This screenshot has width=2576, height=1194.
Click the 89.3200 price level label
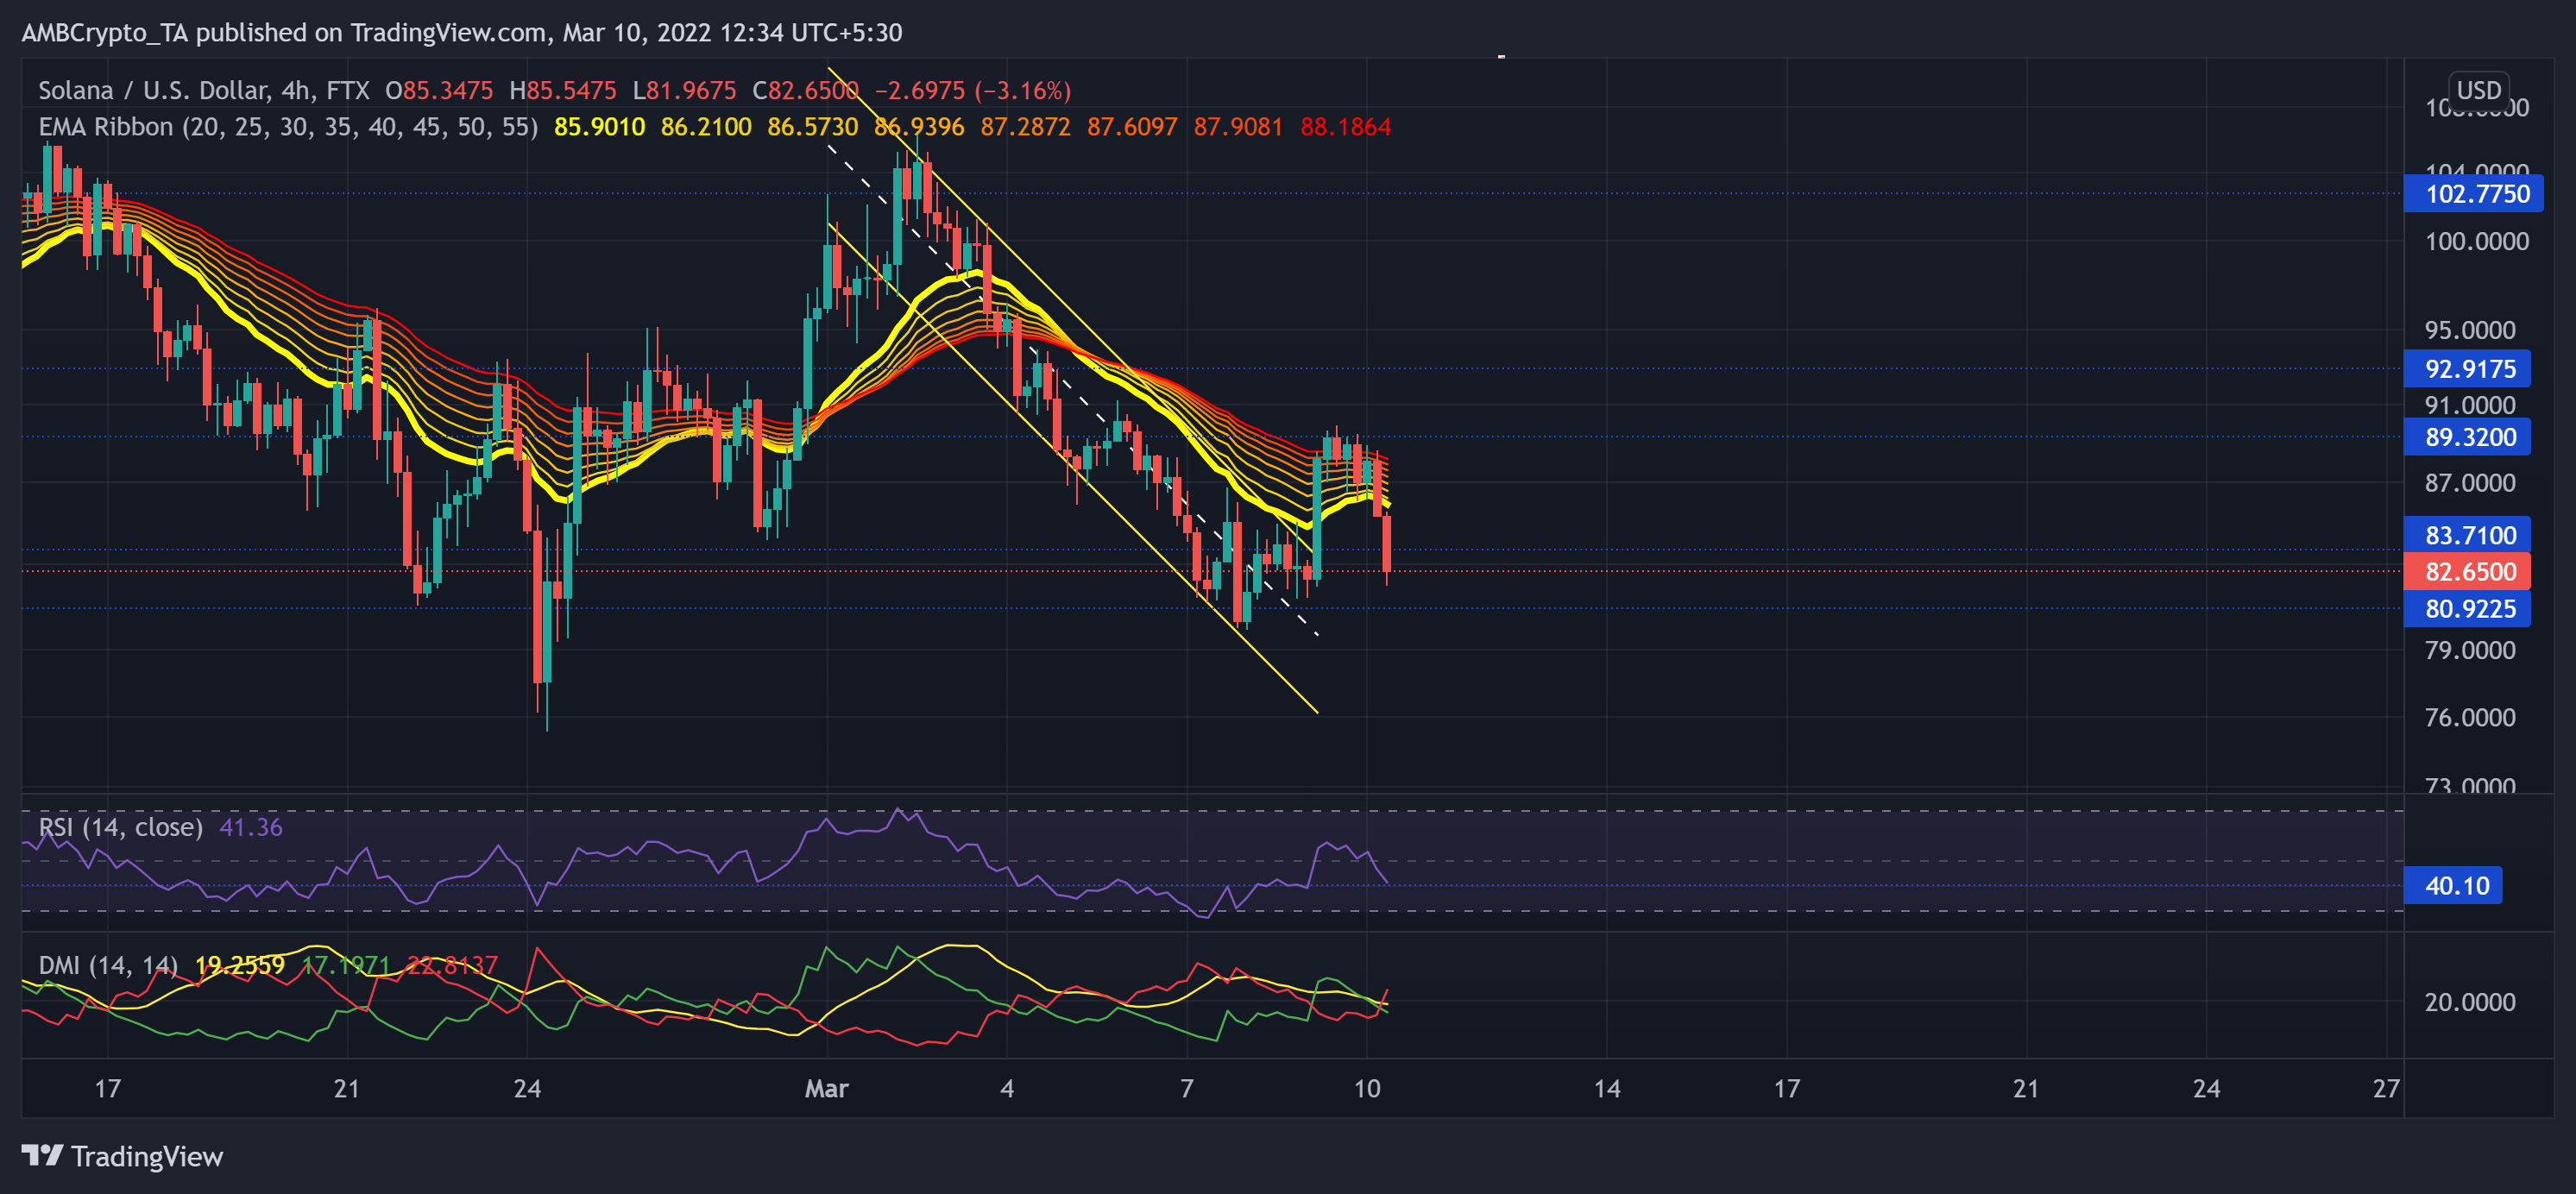pos(2469,437)
